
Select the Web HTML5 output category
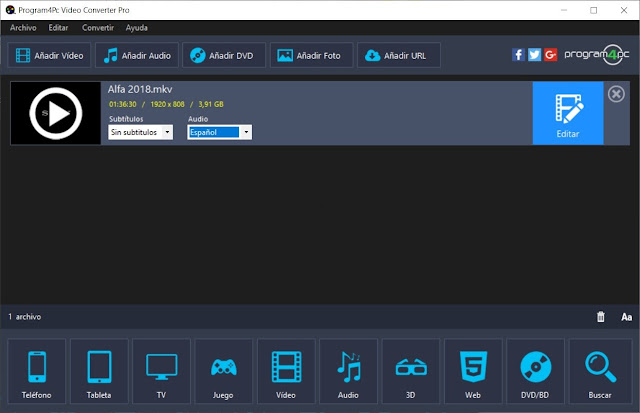473,371
